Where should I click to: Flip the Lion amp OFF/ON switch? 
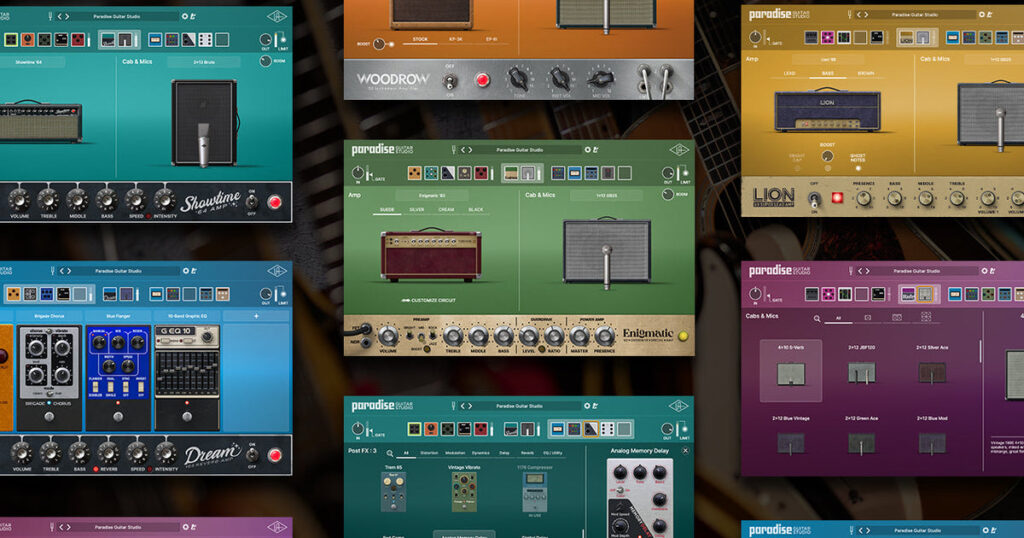(x=814, y=198)
